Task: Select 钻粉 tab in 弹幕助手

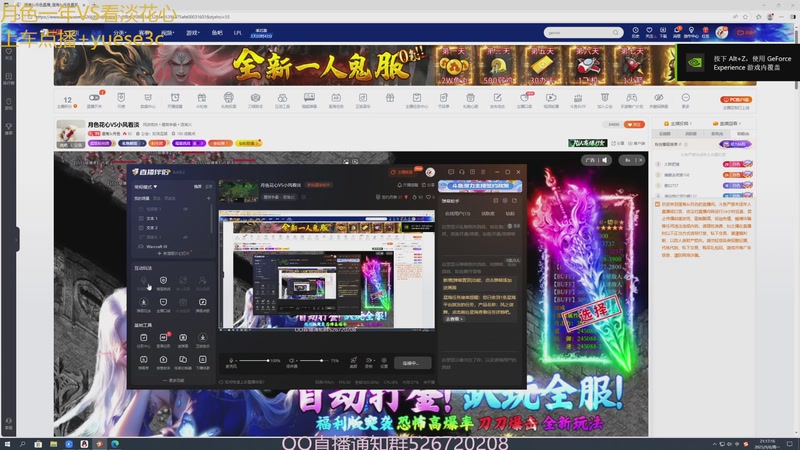Action: point(510,214)
